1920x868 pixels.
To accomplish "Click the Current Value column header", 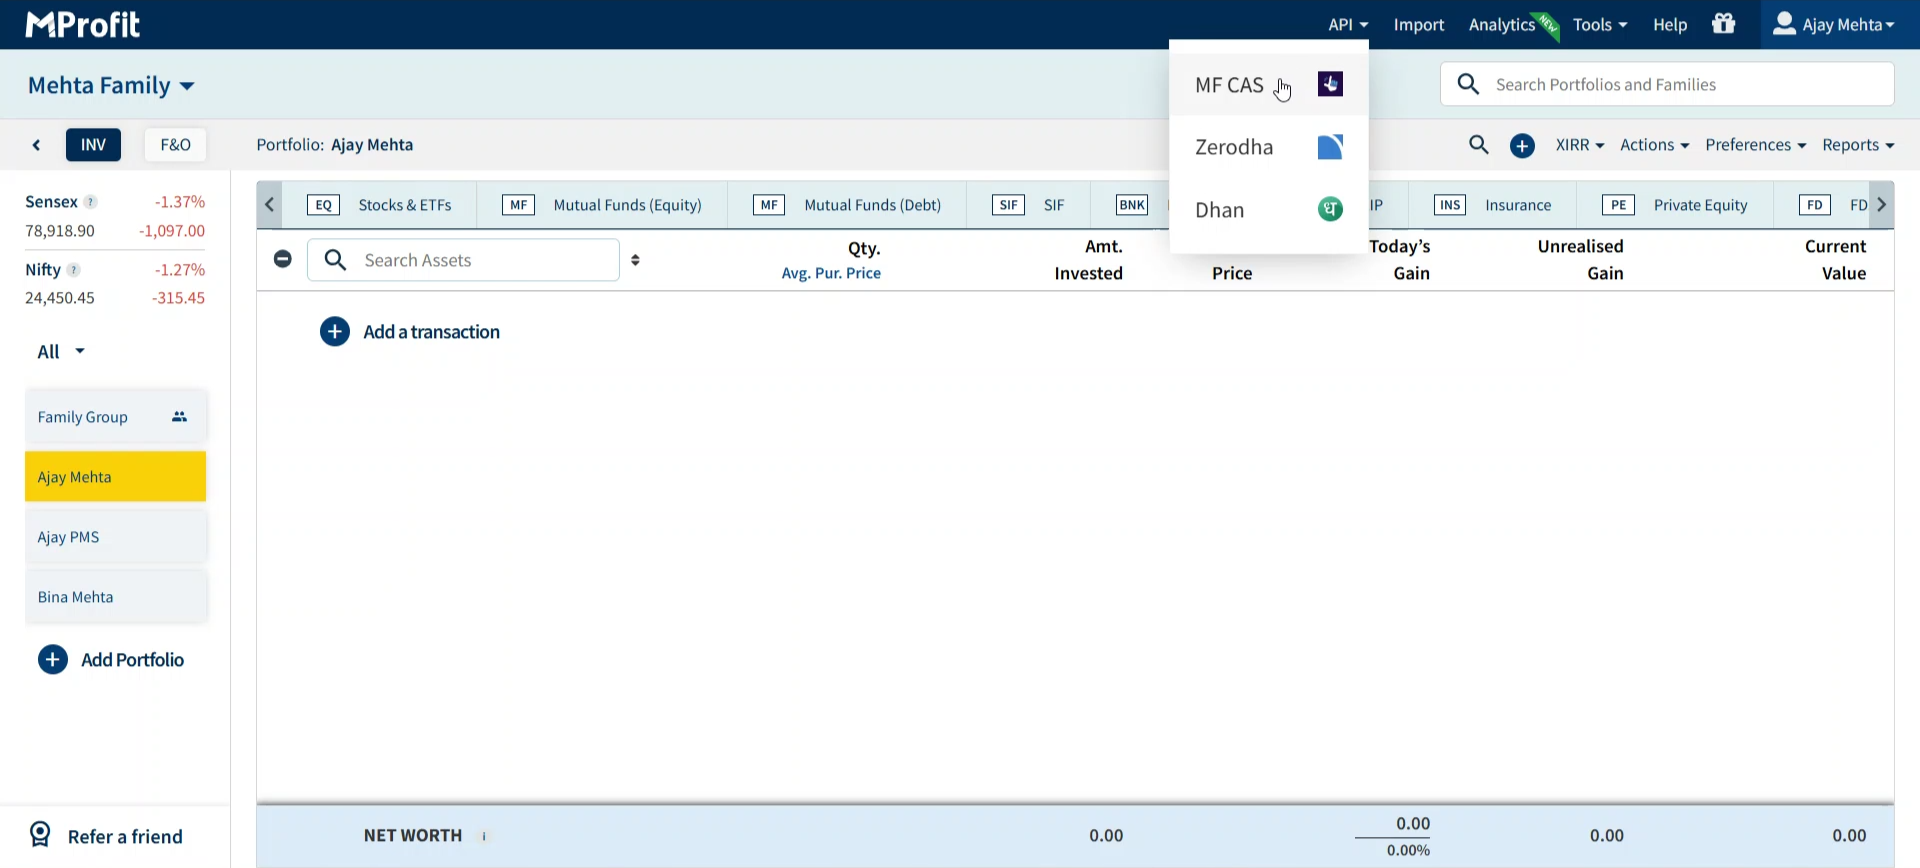I will 1836,260.
